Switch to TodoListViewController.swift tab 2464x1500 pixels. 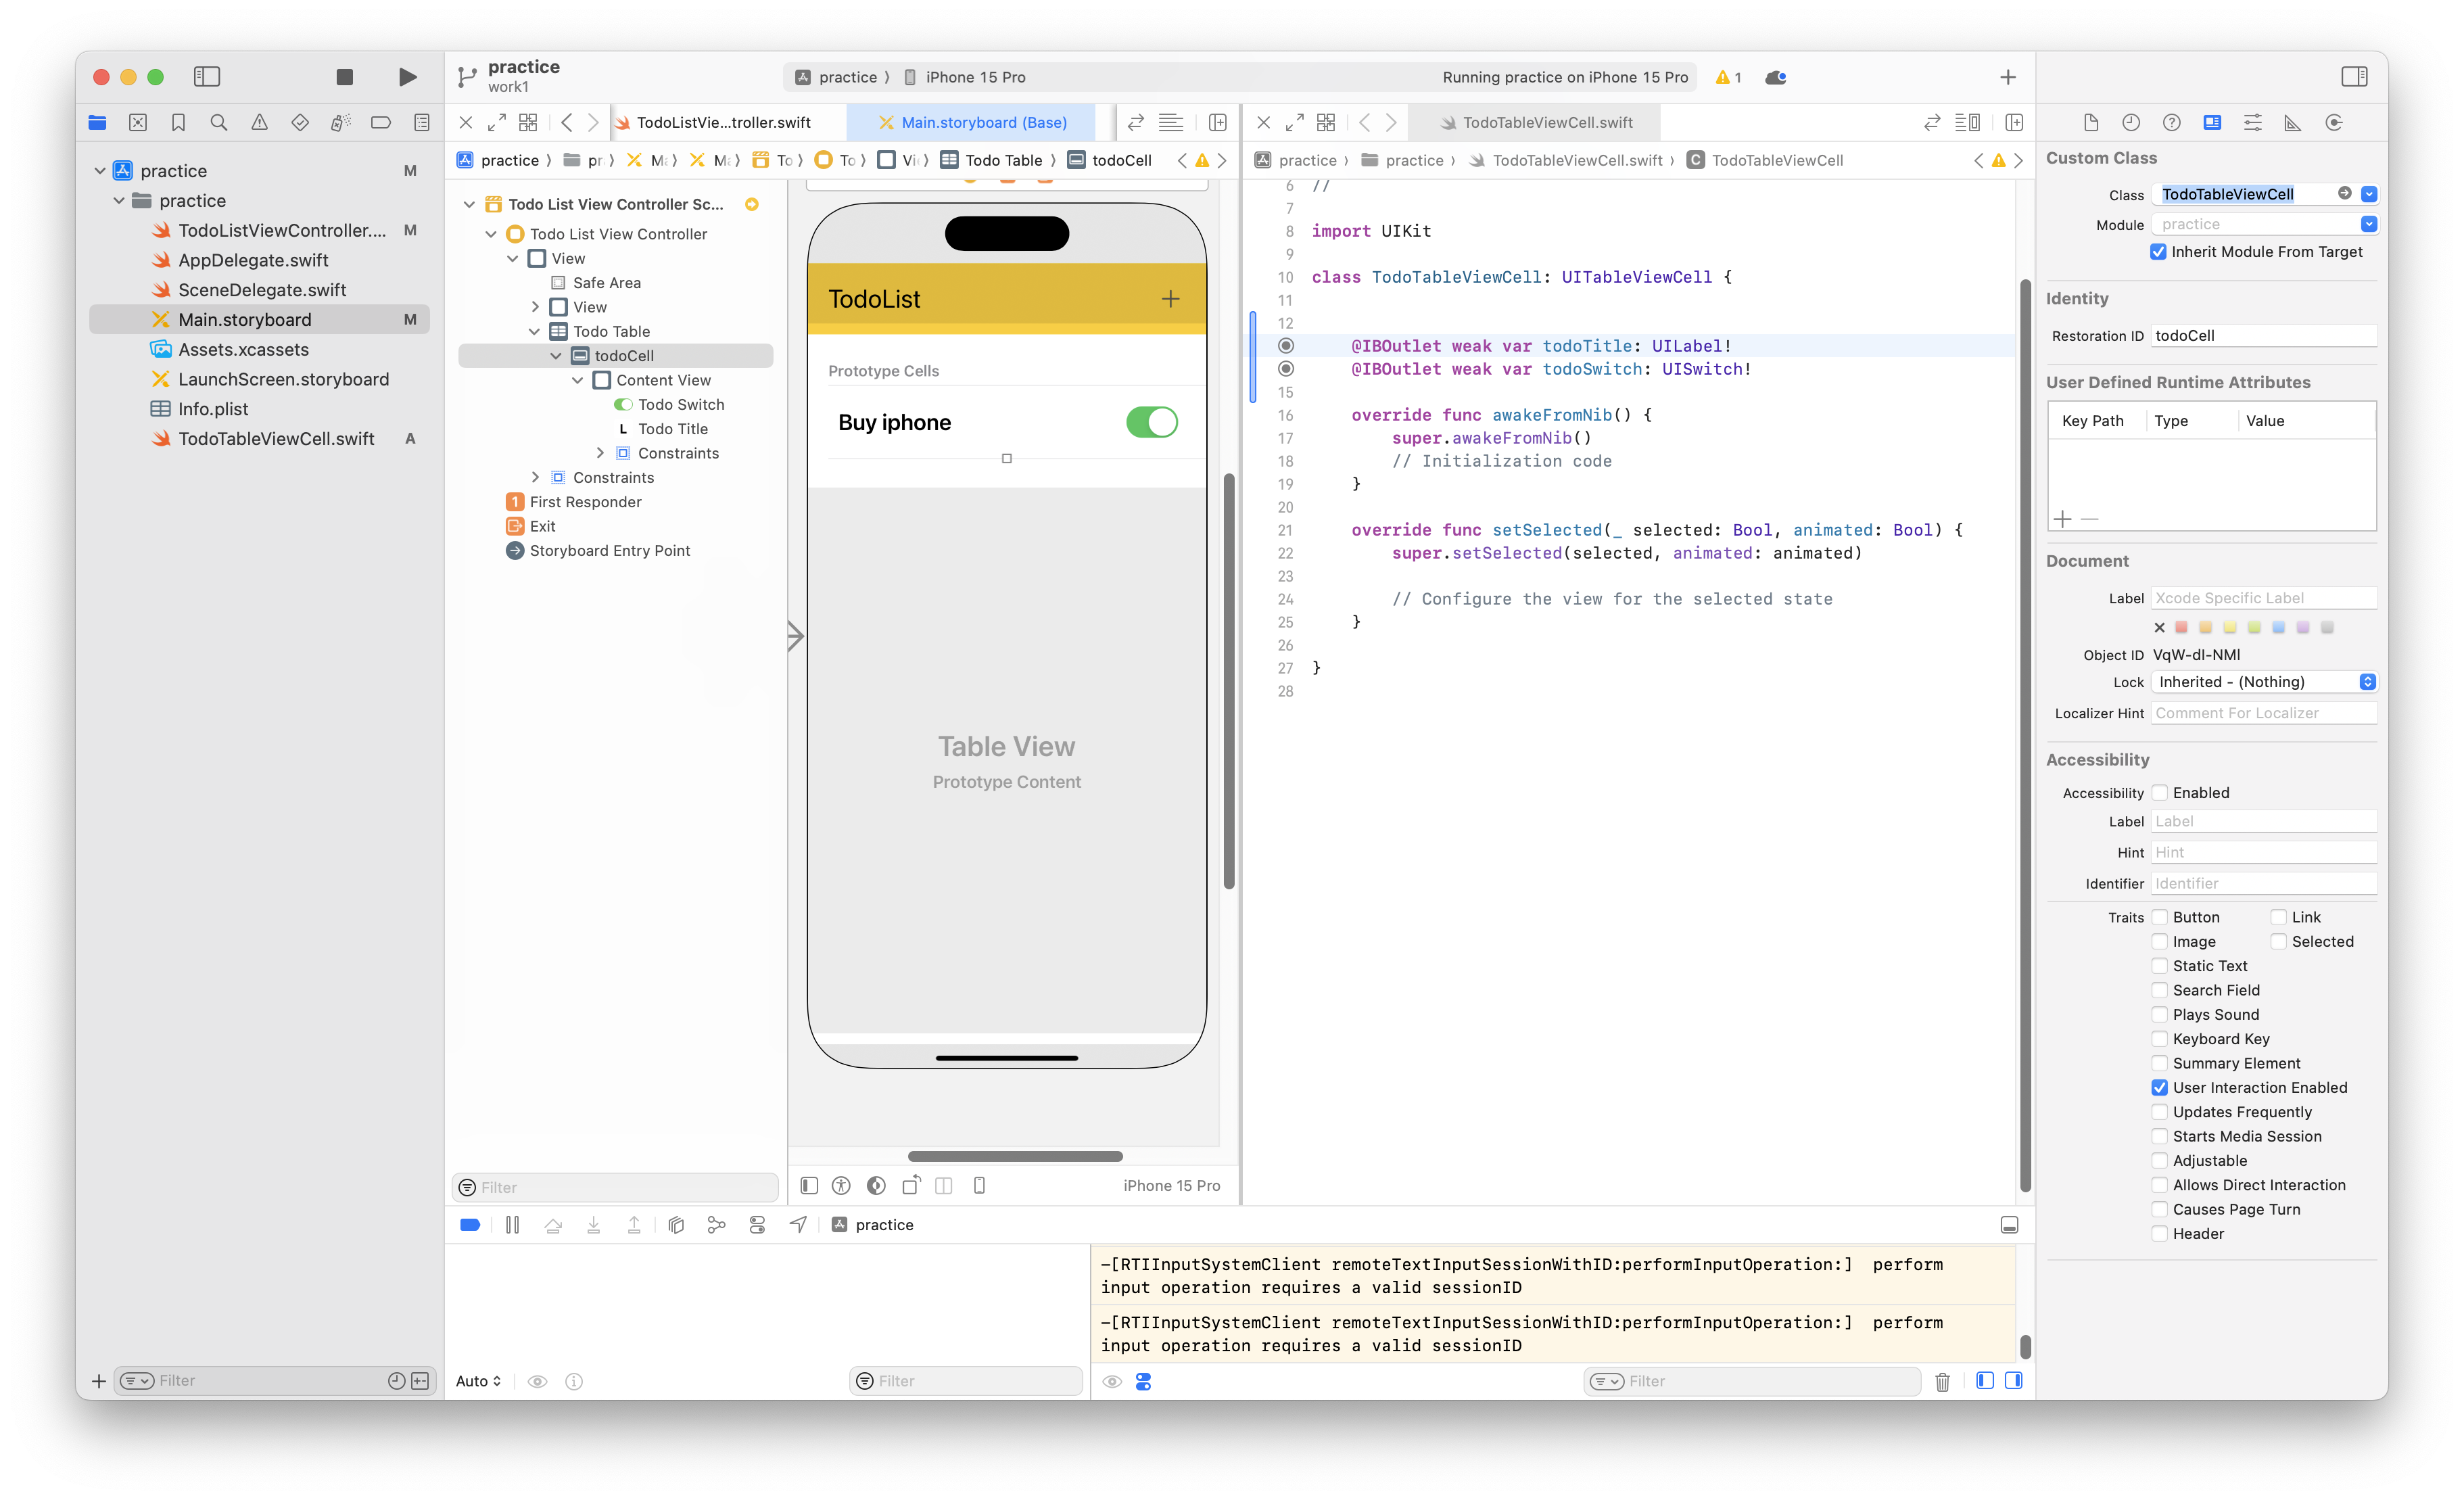click(722, 122)
